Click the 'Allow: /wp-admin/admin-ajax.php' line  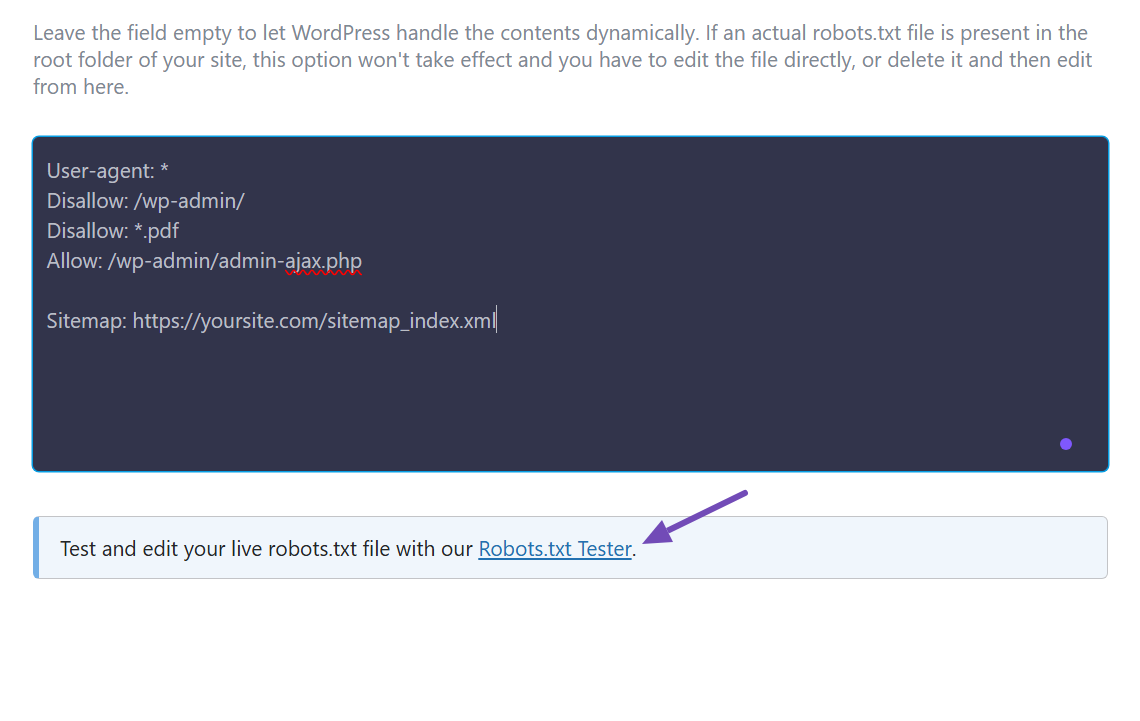coord(204,261)
